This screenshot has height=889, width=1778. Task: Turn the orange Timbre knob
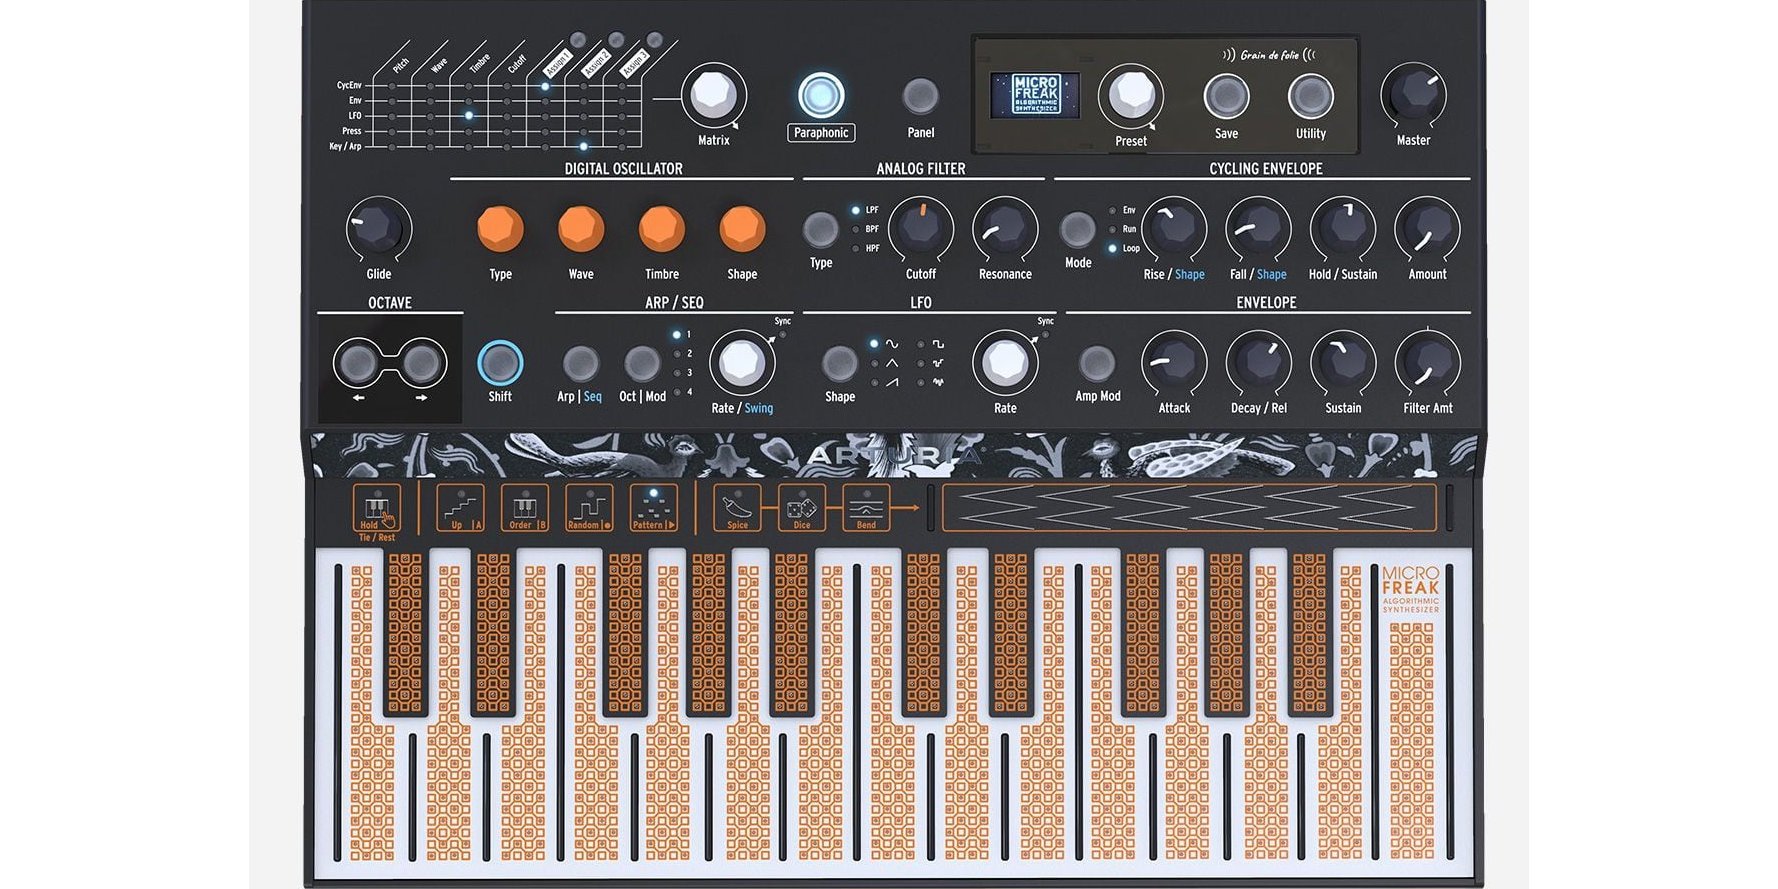tap(662, 229)
